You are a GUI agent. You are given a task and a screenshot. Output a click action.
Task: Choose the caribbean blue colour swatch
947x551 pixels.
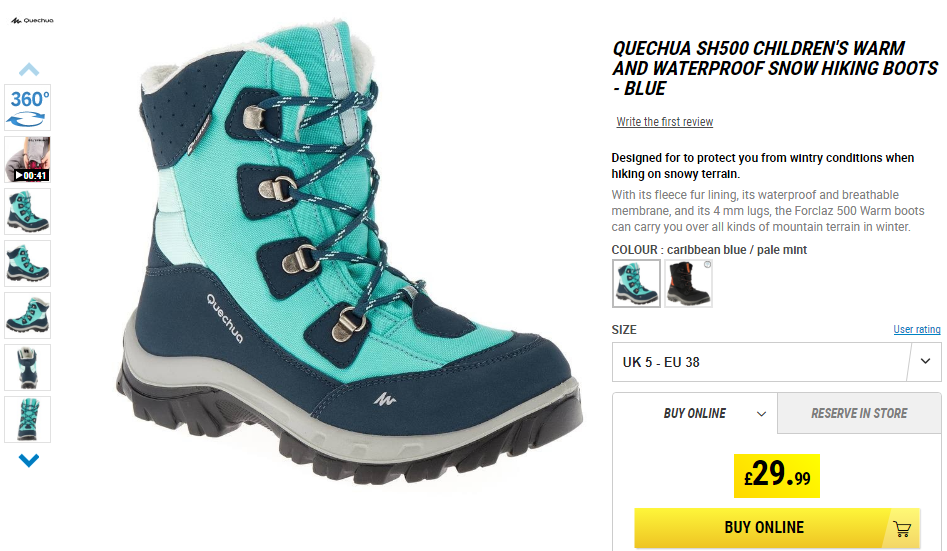636,283
